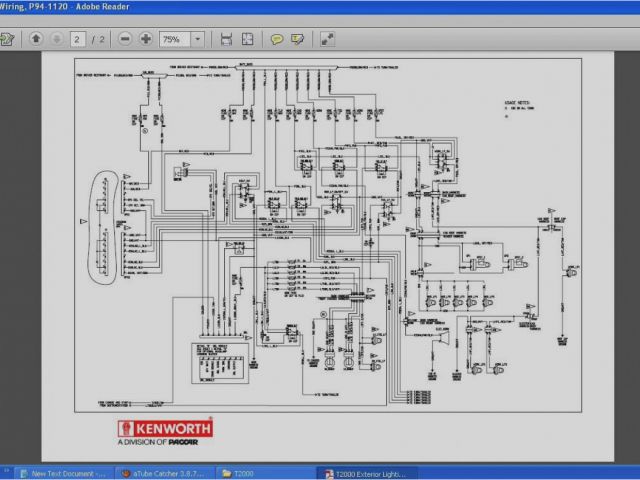
Task: Go to the previous page using up arrow
Action: coord(36,39)
